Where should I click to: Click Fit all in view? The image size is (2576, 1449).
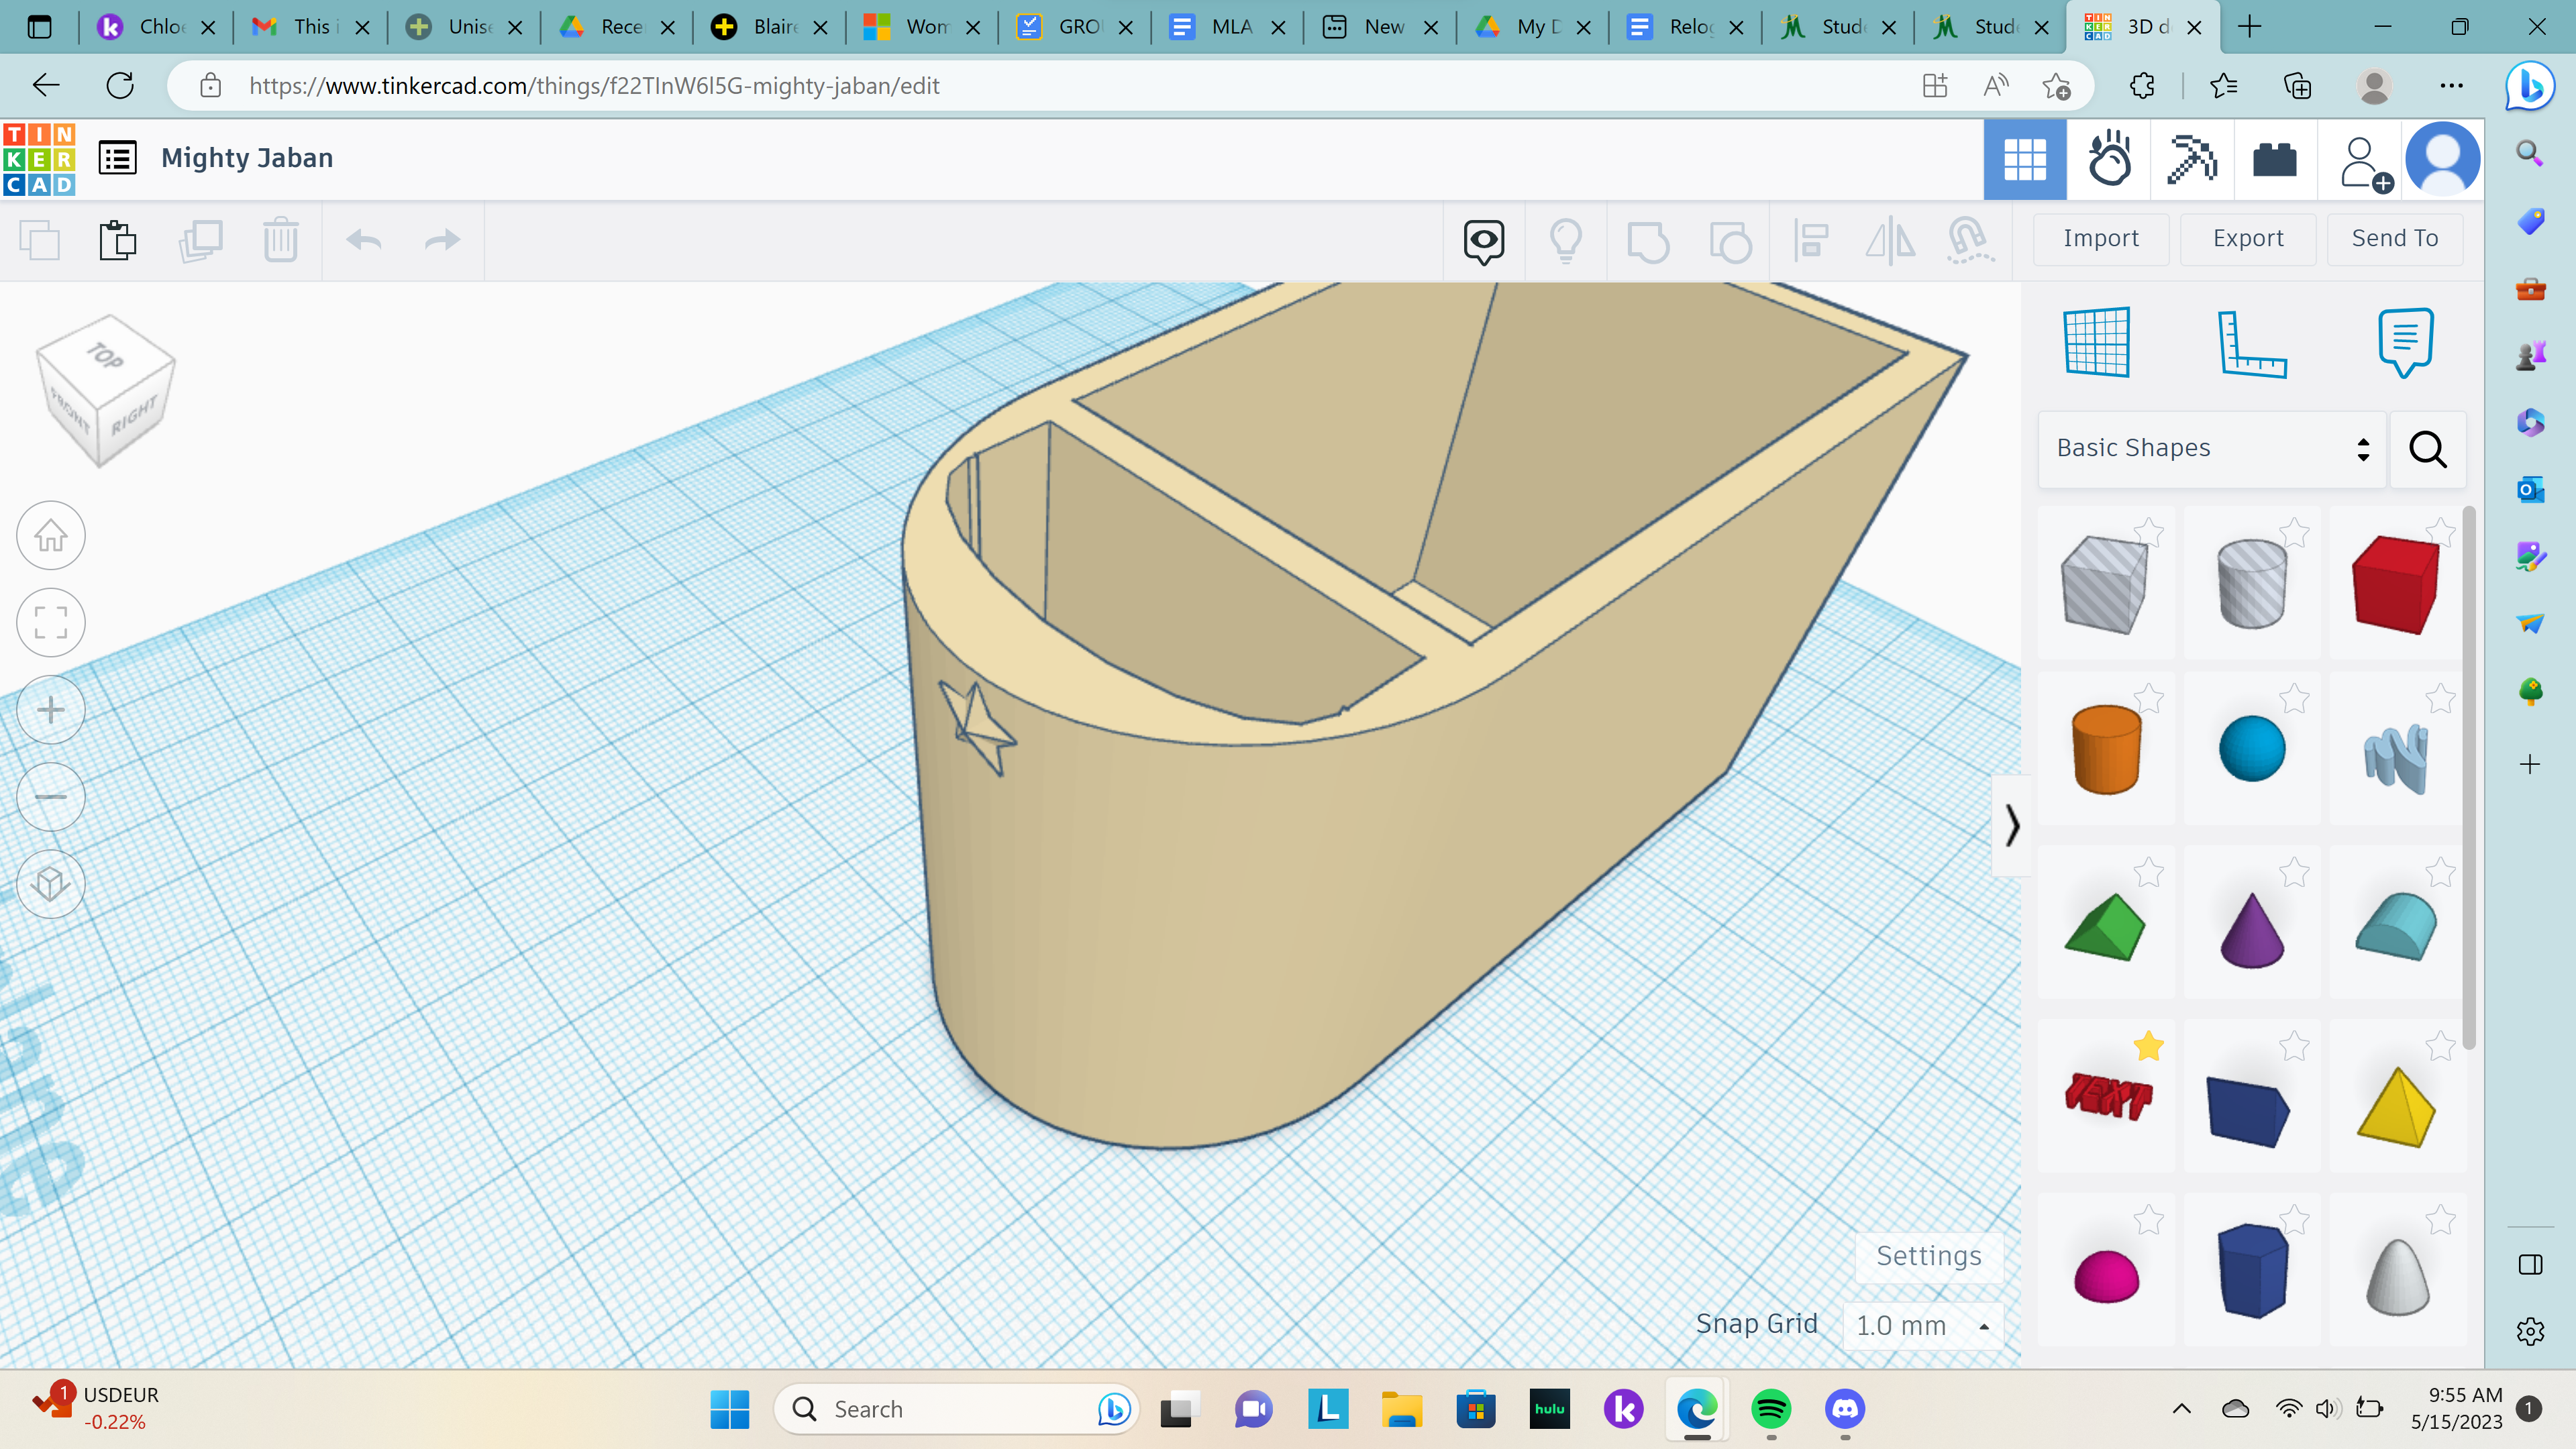pyautogui.click(x=51, y=623)
